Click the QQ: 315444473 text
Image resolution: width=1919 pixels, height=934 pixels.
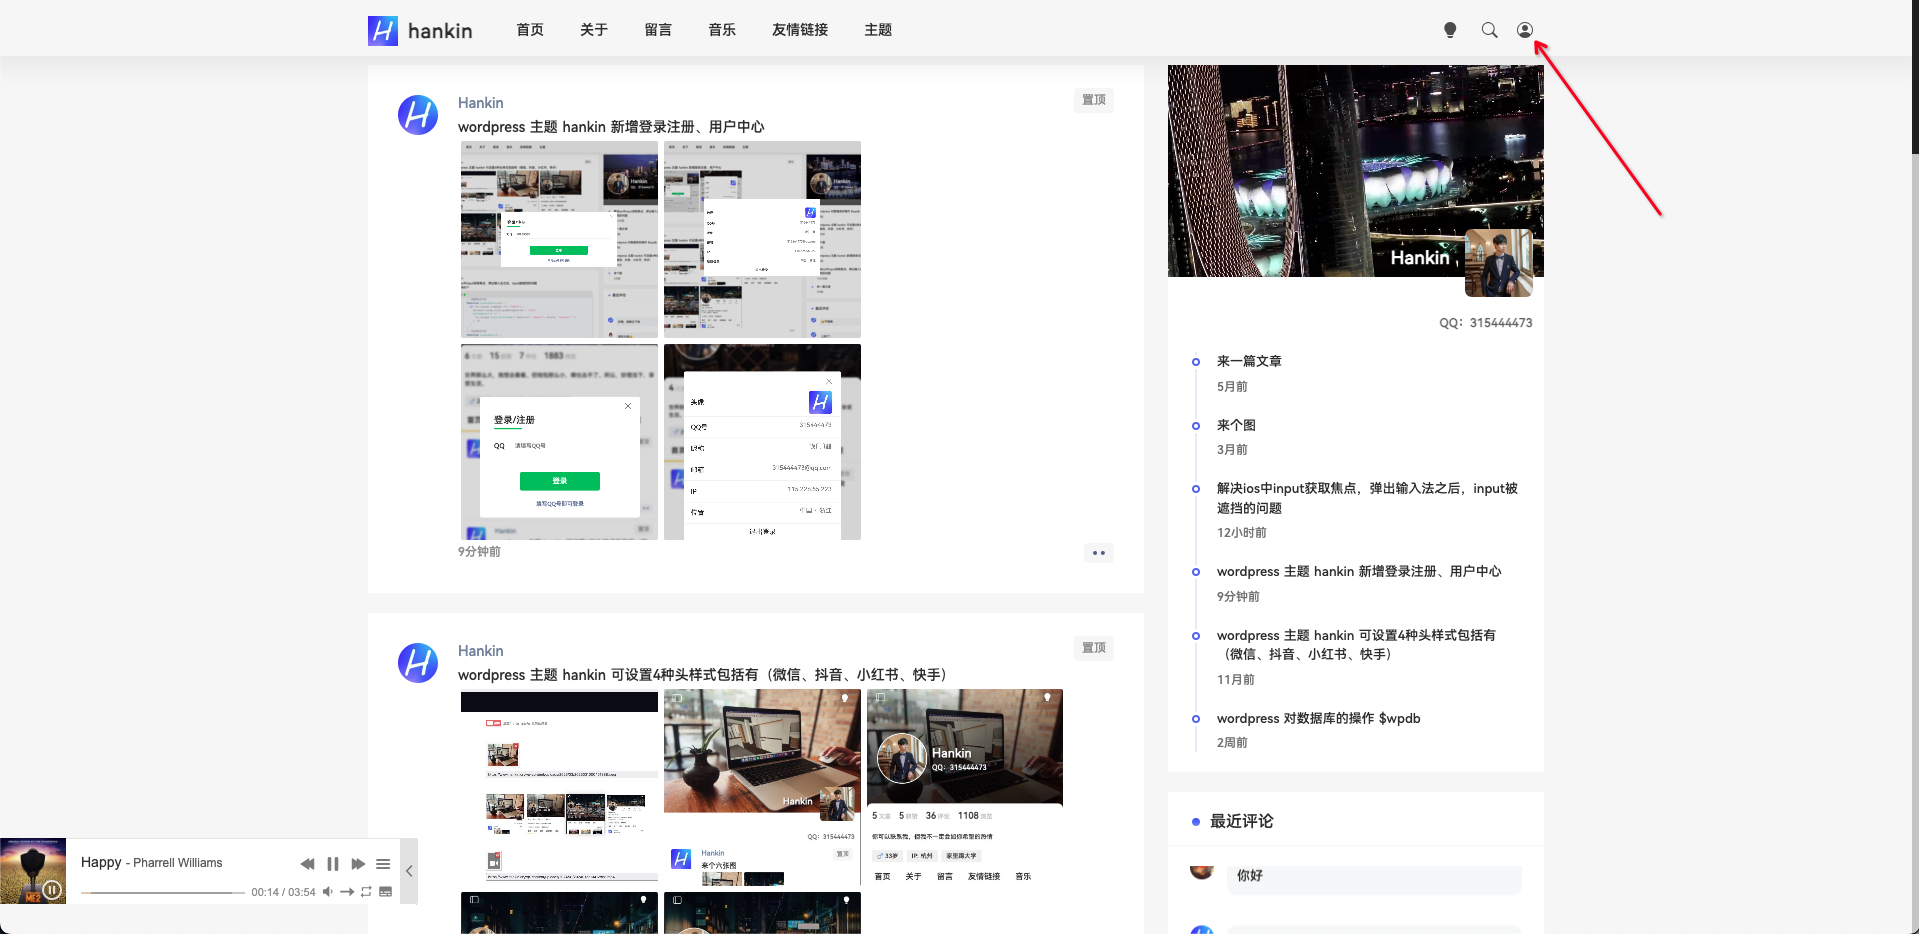point(1486,323)
